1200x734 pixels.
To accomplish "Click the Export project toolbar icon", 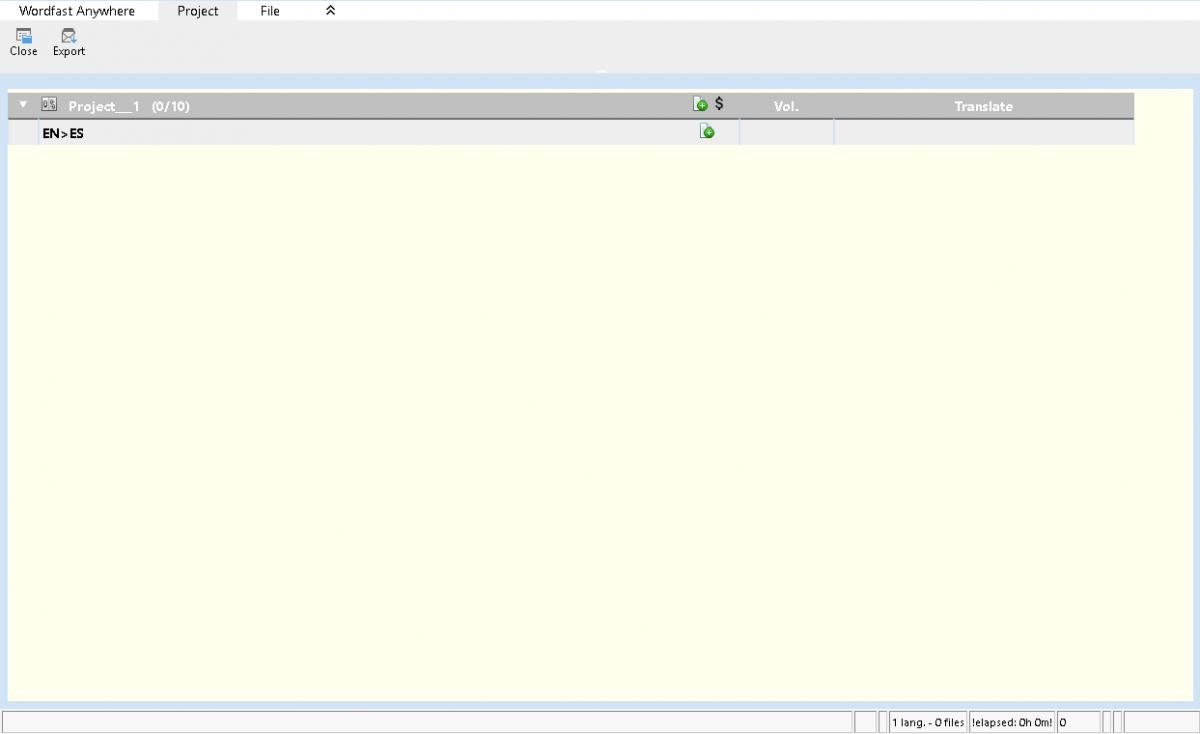I will click(69, 42).
